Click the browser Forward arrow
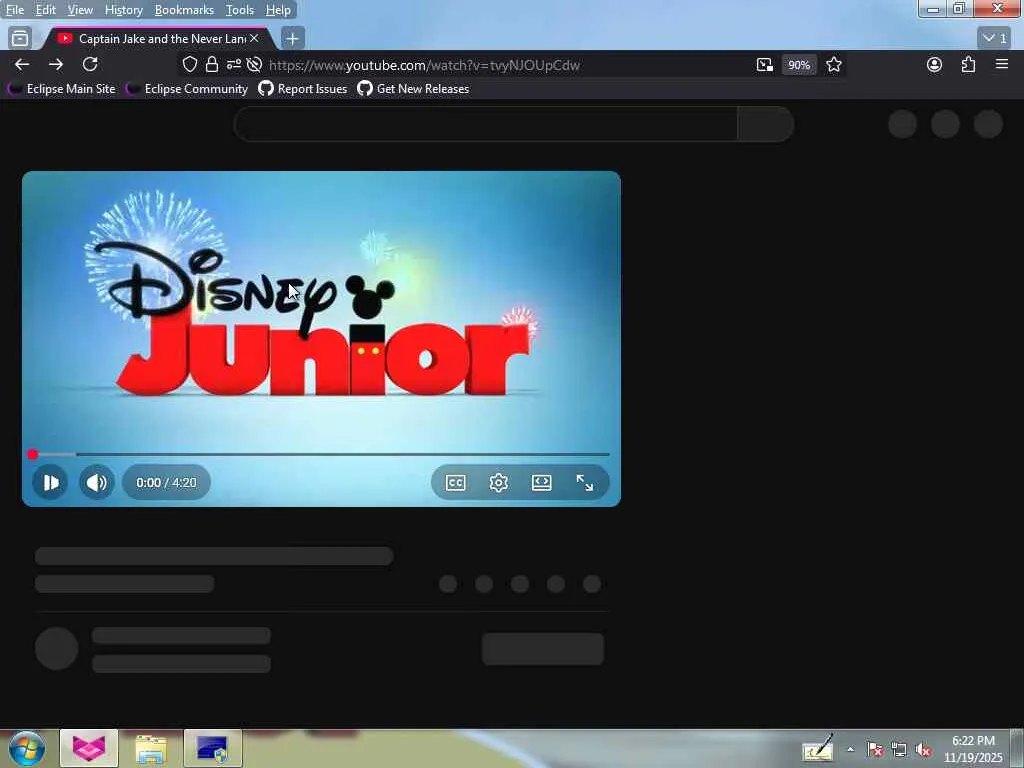The height and width of the screenshot is (768, 1024). coord(56,64)
